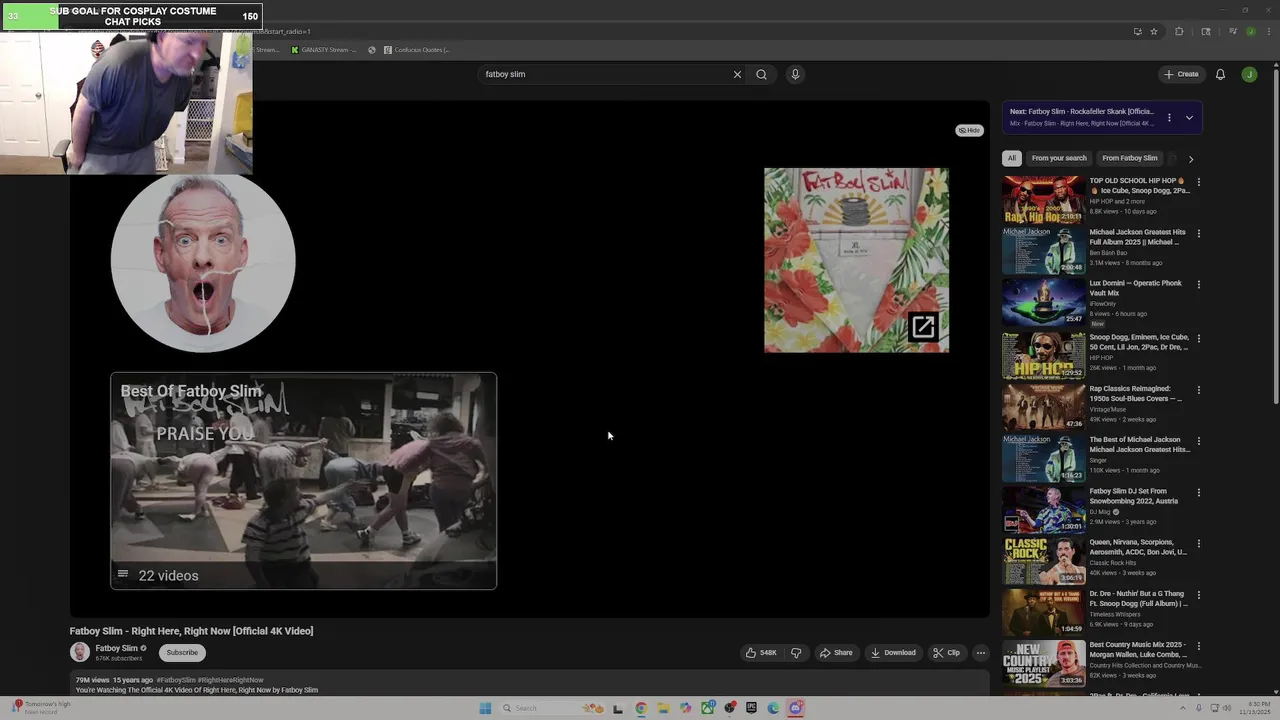1280x720 pixels.
Task: Show hidden system tray icons
Action: tap(1182, 708)
